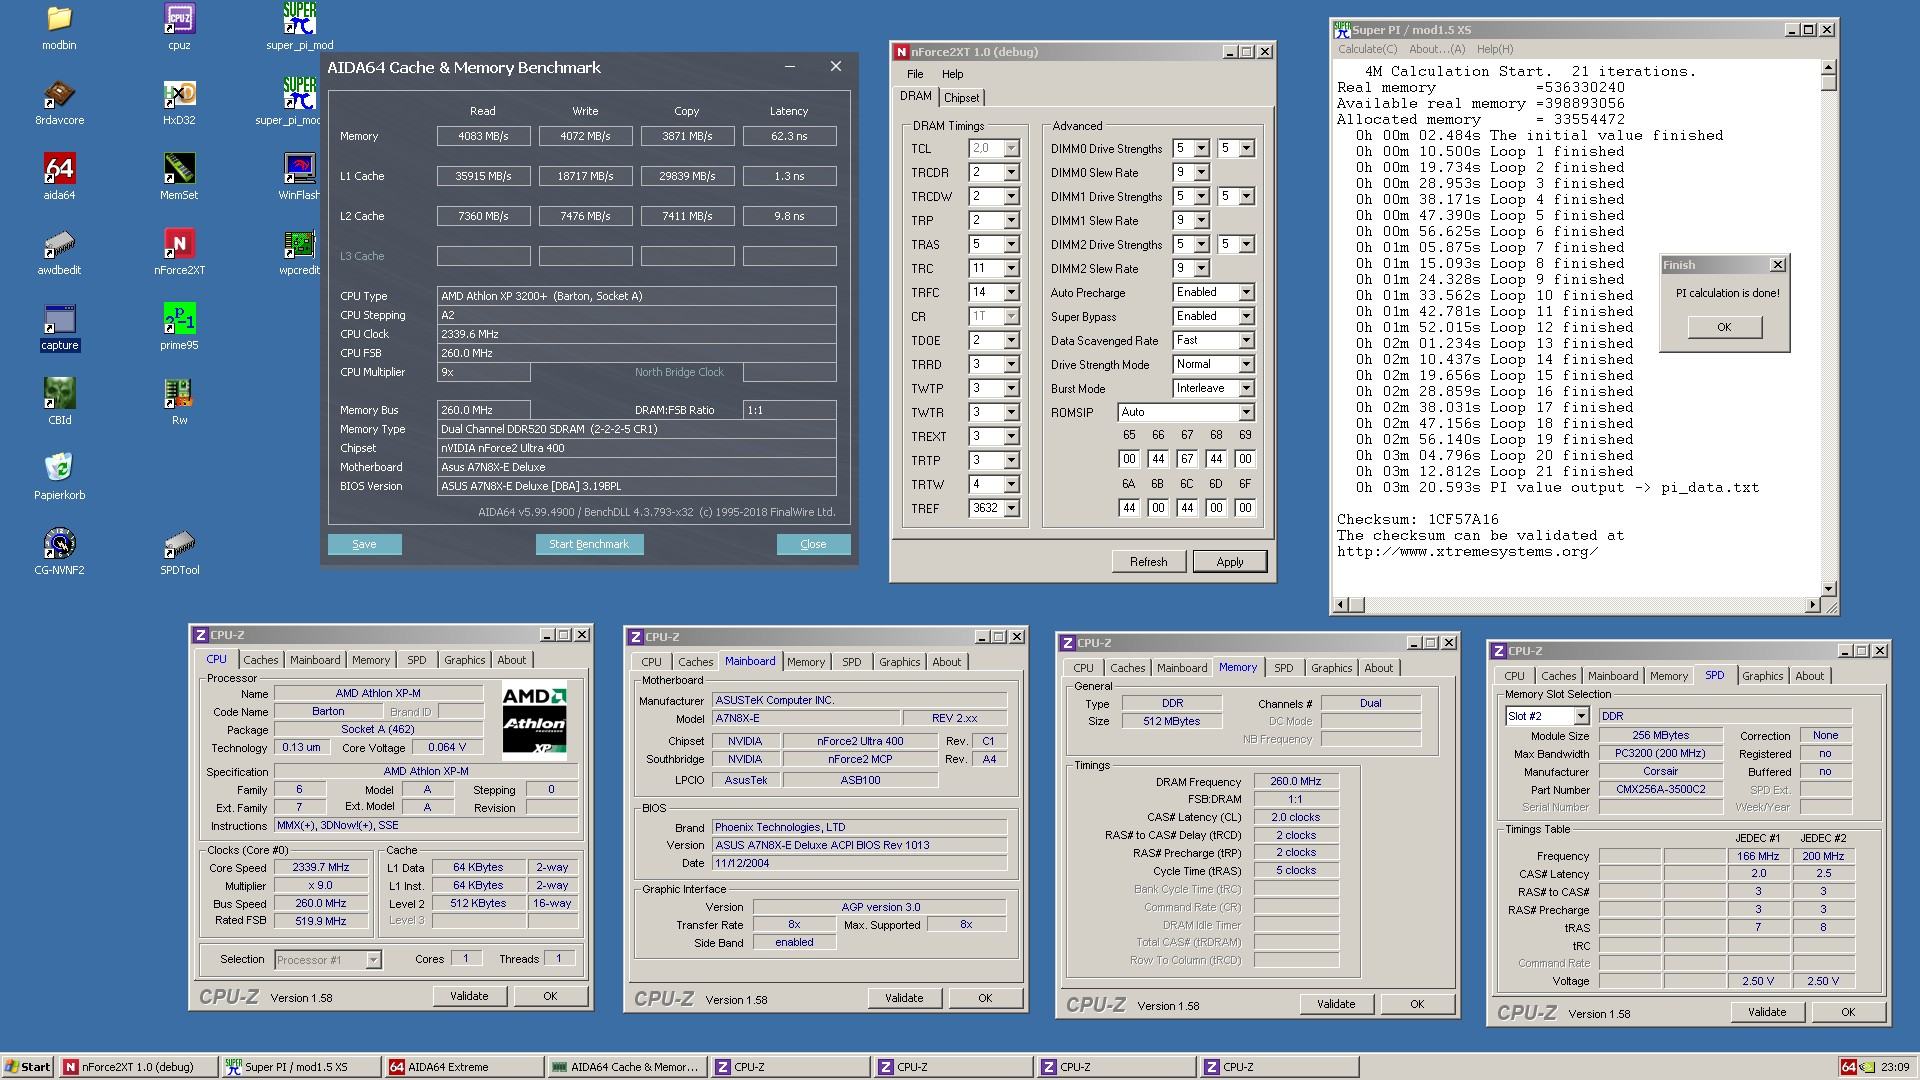Image resolution: width=1920 pixels, height=1080 pixels.
Task: Click Super PI vertical scrollbar down arrow
Action: coord(1829,589)
